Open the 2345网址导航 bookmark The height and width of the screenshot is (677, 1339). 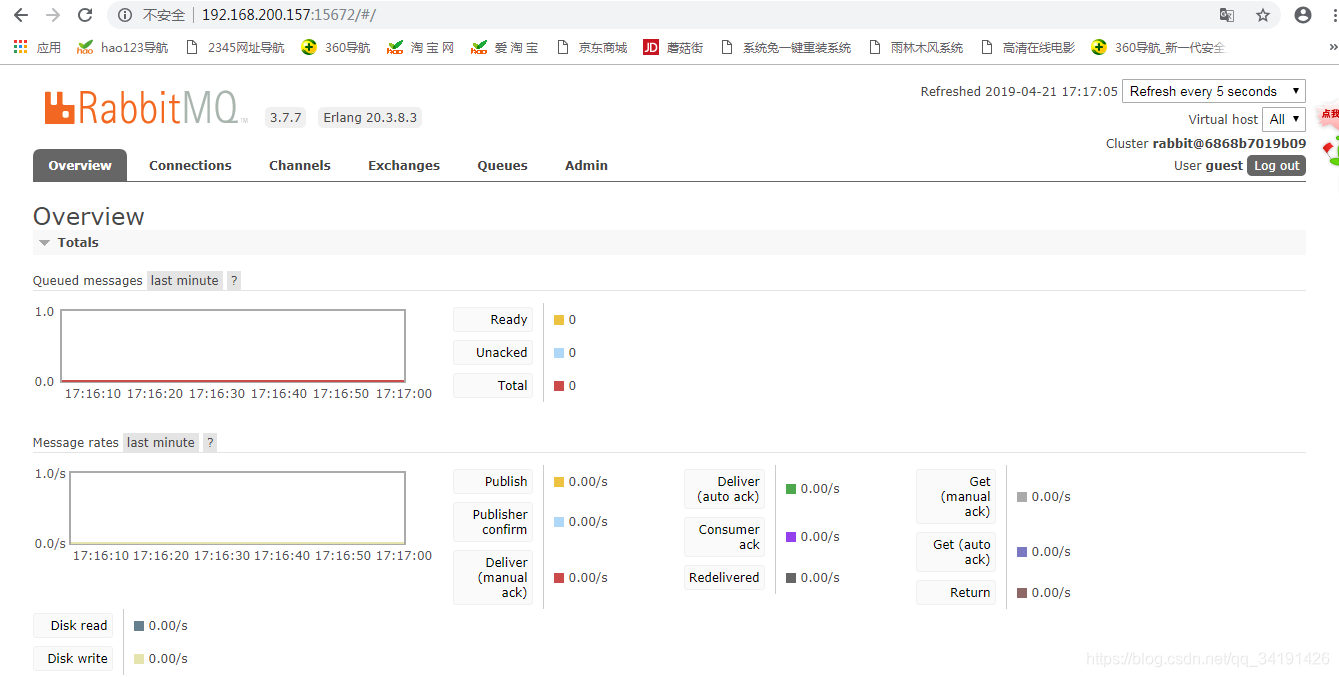click(235, 47)
